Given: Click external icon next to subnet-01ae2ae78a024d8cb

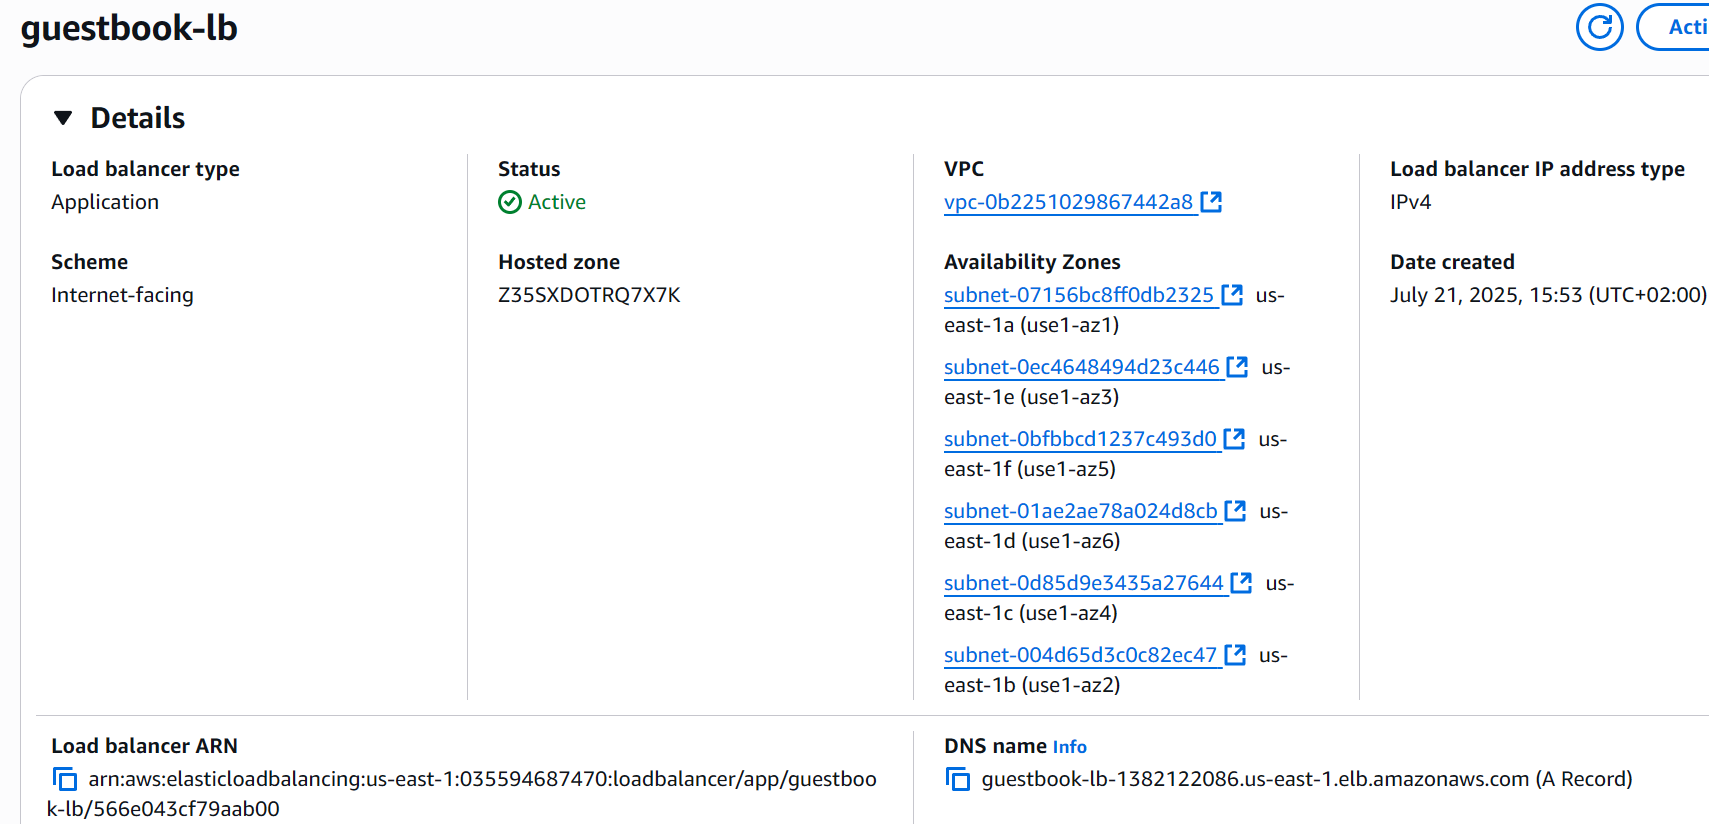Looking at the screenshot, I should tap(1235, 511).
